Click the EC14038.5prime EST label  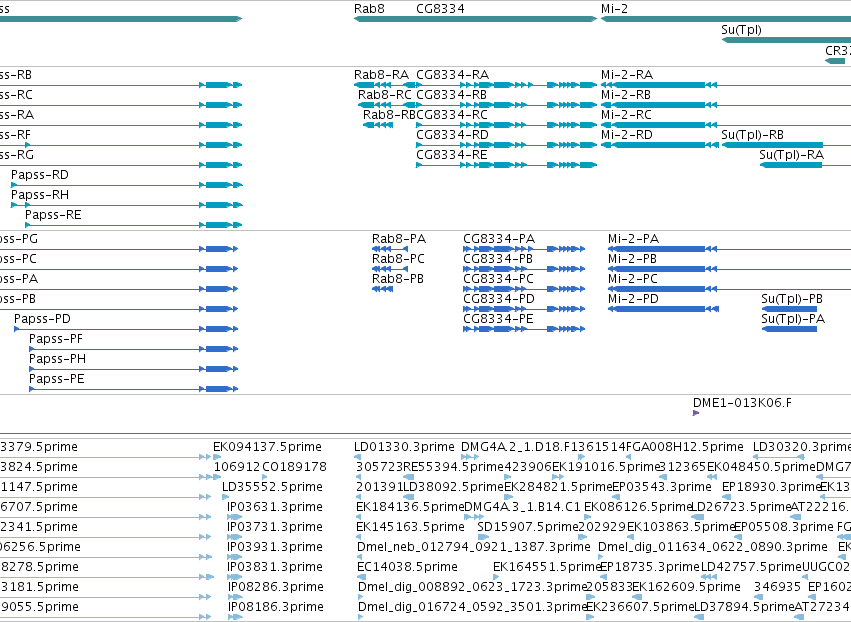click(407, 568)
